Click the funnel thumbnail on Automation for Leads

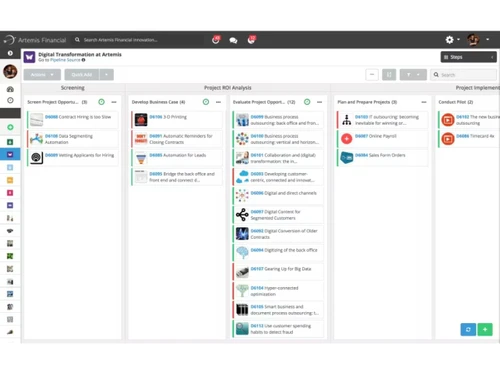click(141, 158)
